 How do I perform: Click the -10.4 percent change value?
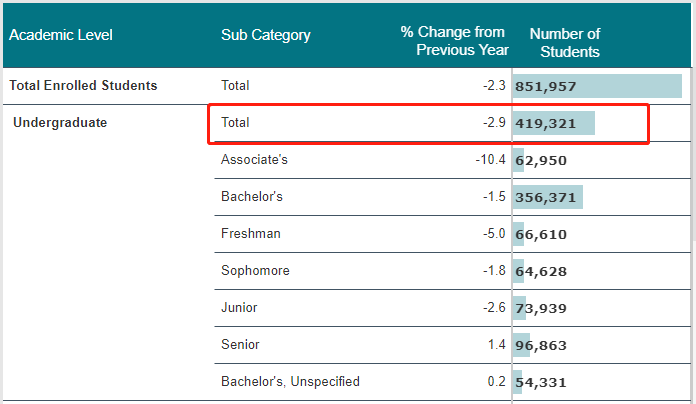[491, 160]
